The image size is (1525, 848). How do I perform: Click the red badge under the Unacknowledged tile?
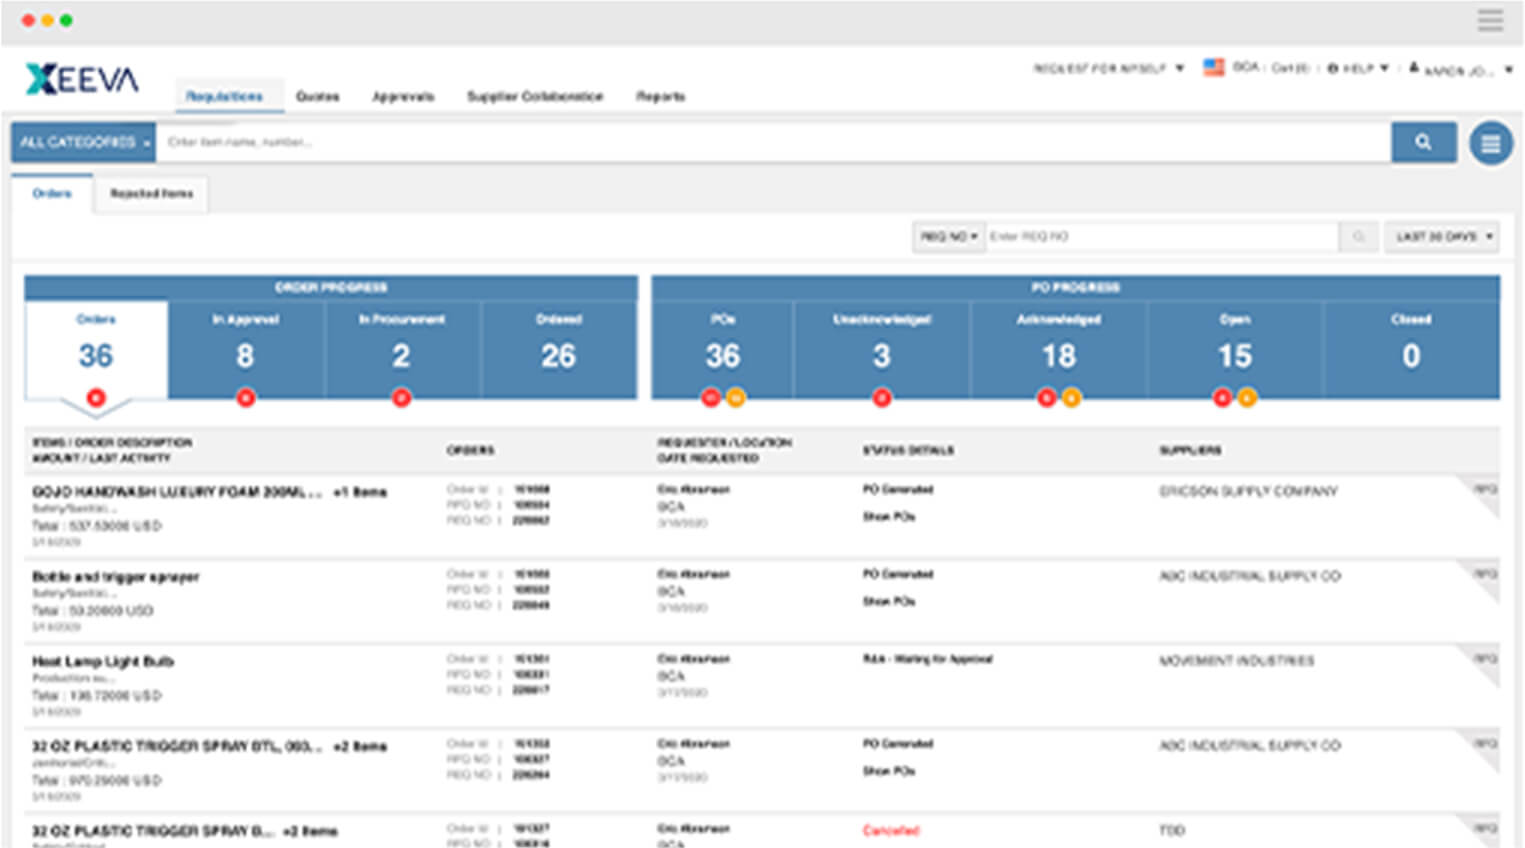(881, 398)
